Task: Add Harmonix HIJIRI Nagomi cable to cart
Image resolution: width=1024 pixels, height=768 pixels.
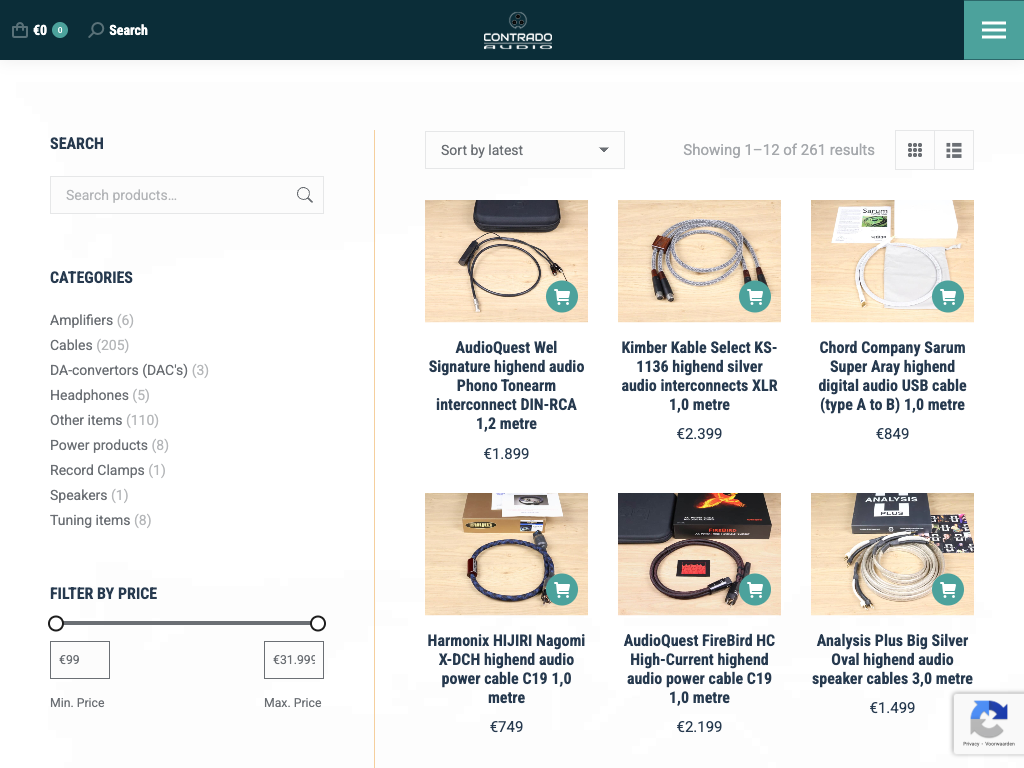Action: pyautogui.click(x=562, y=589)
